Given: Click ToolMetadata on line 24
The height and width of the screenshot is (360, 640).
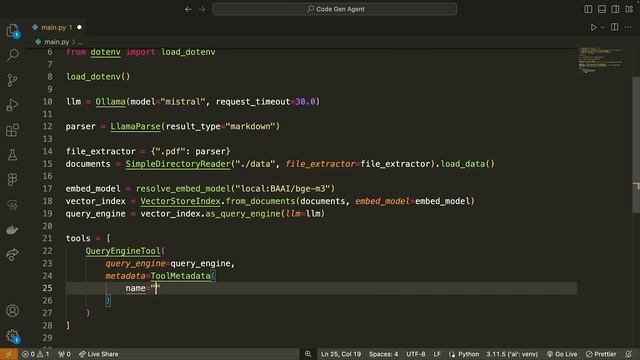Looking at the screenshot, I should 181,276.
